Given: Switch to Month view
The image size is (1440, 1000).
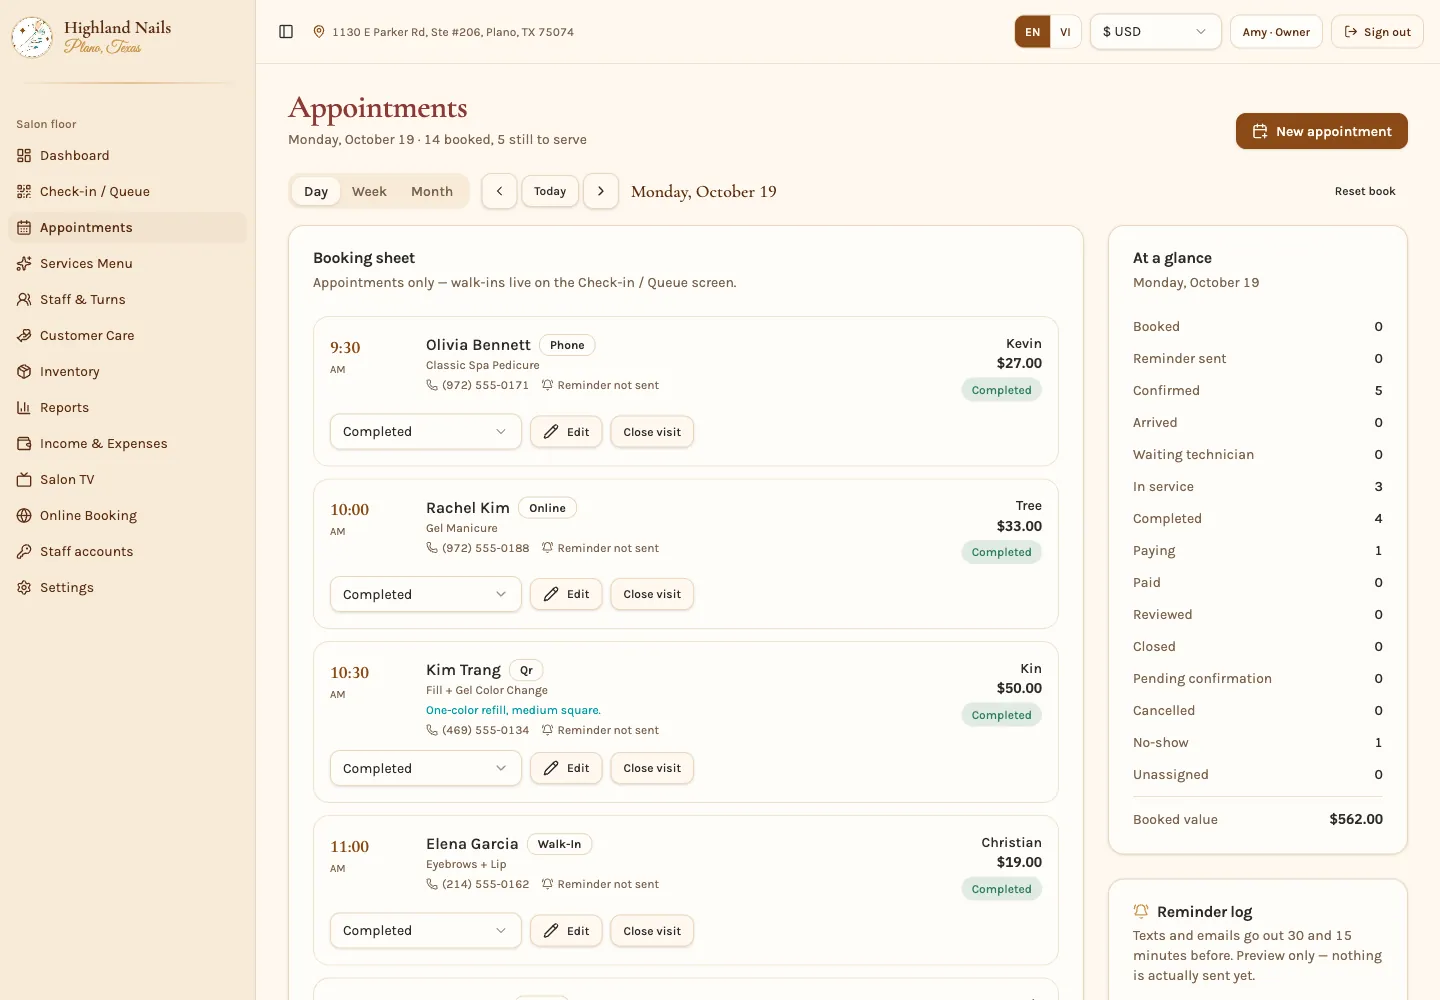Looking at the screenshot, I should click(x=432, y=191).
